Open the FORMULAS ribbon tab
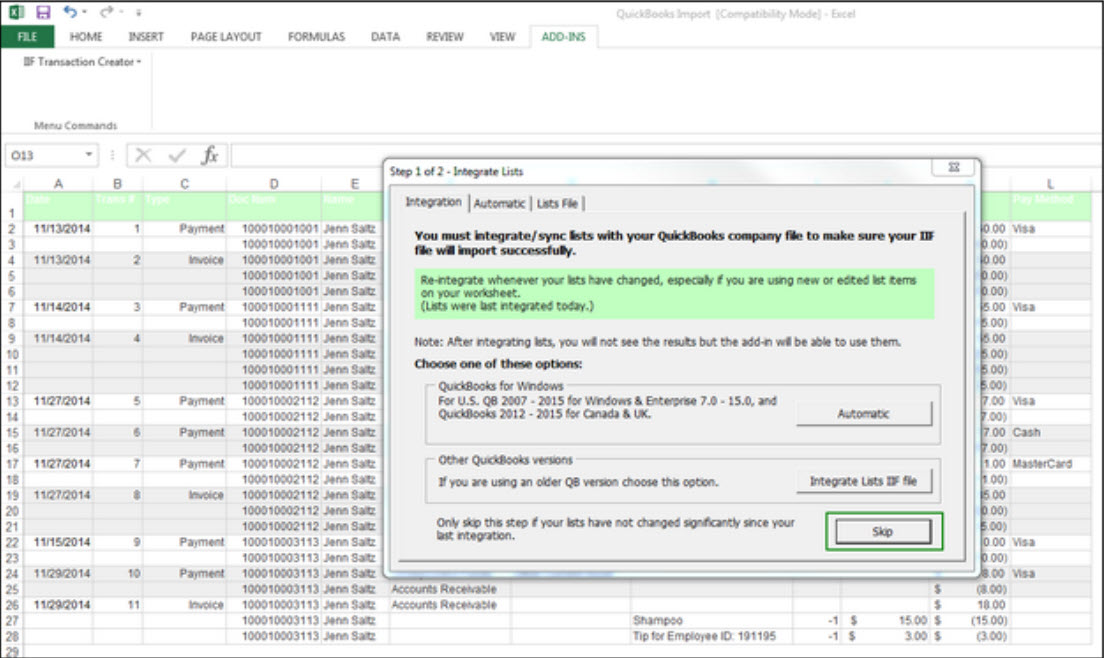The width and height of the screenshot is (1104, 658). pyautogui.click(x=316, y=37)
